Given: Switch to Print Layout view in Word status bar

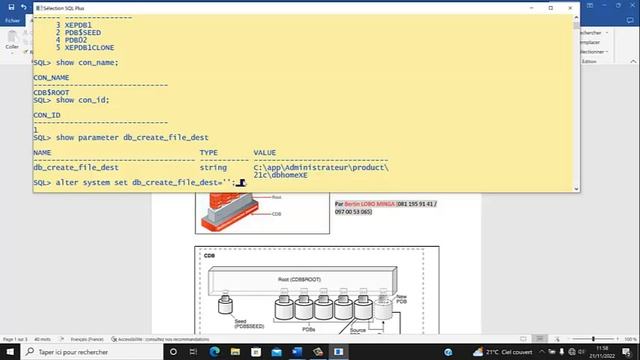Looking at the screenshot, I should click(540, 339).
